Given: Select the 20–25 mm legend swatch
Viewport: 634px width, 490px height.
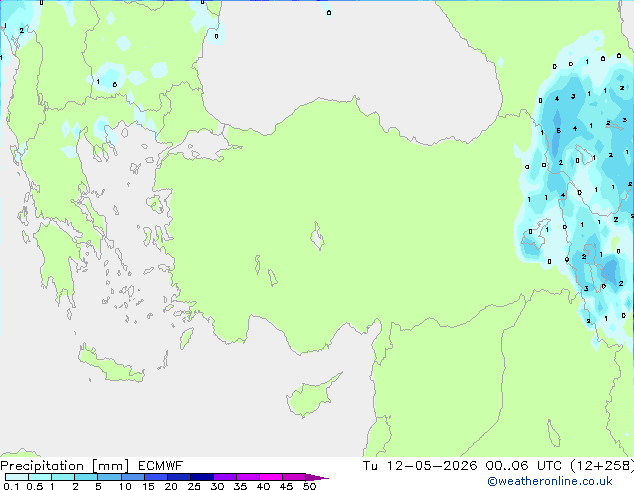Looking at the screenshot, I should click(x=178, y=477).
